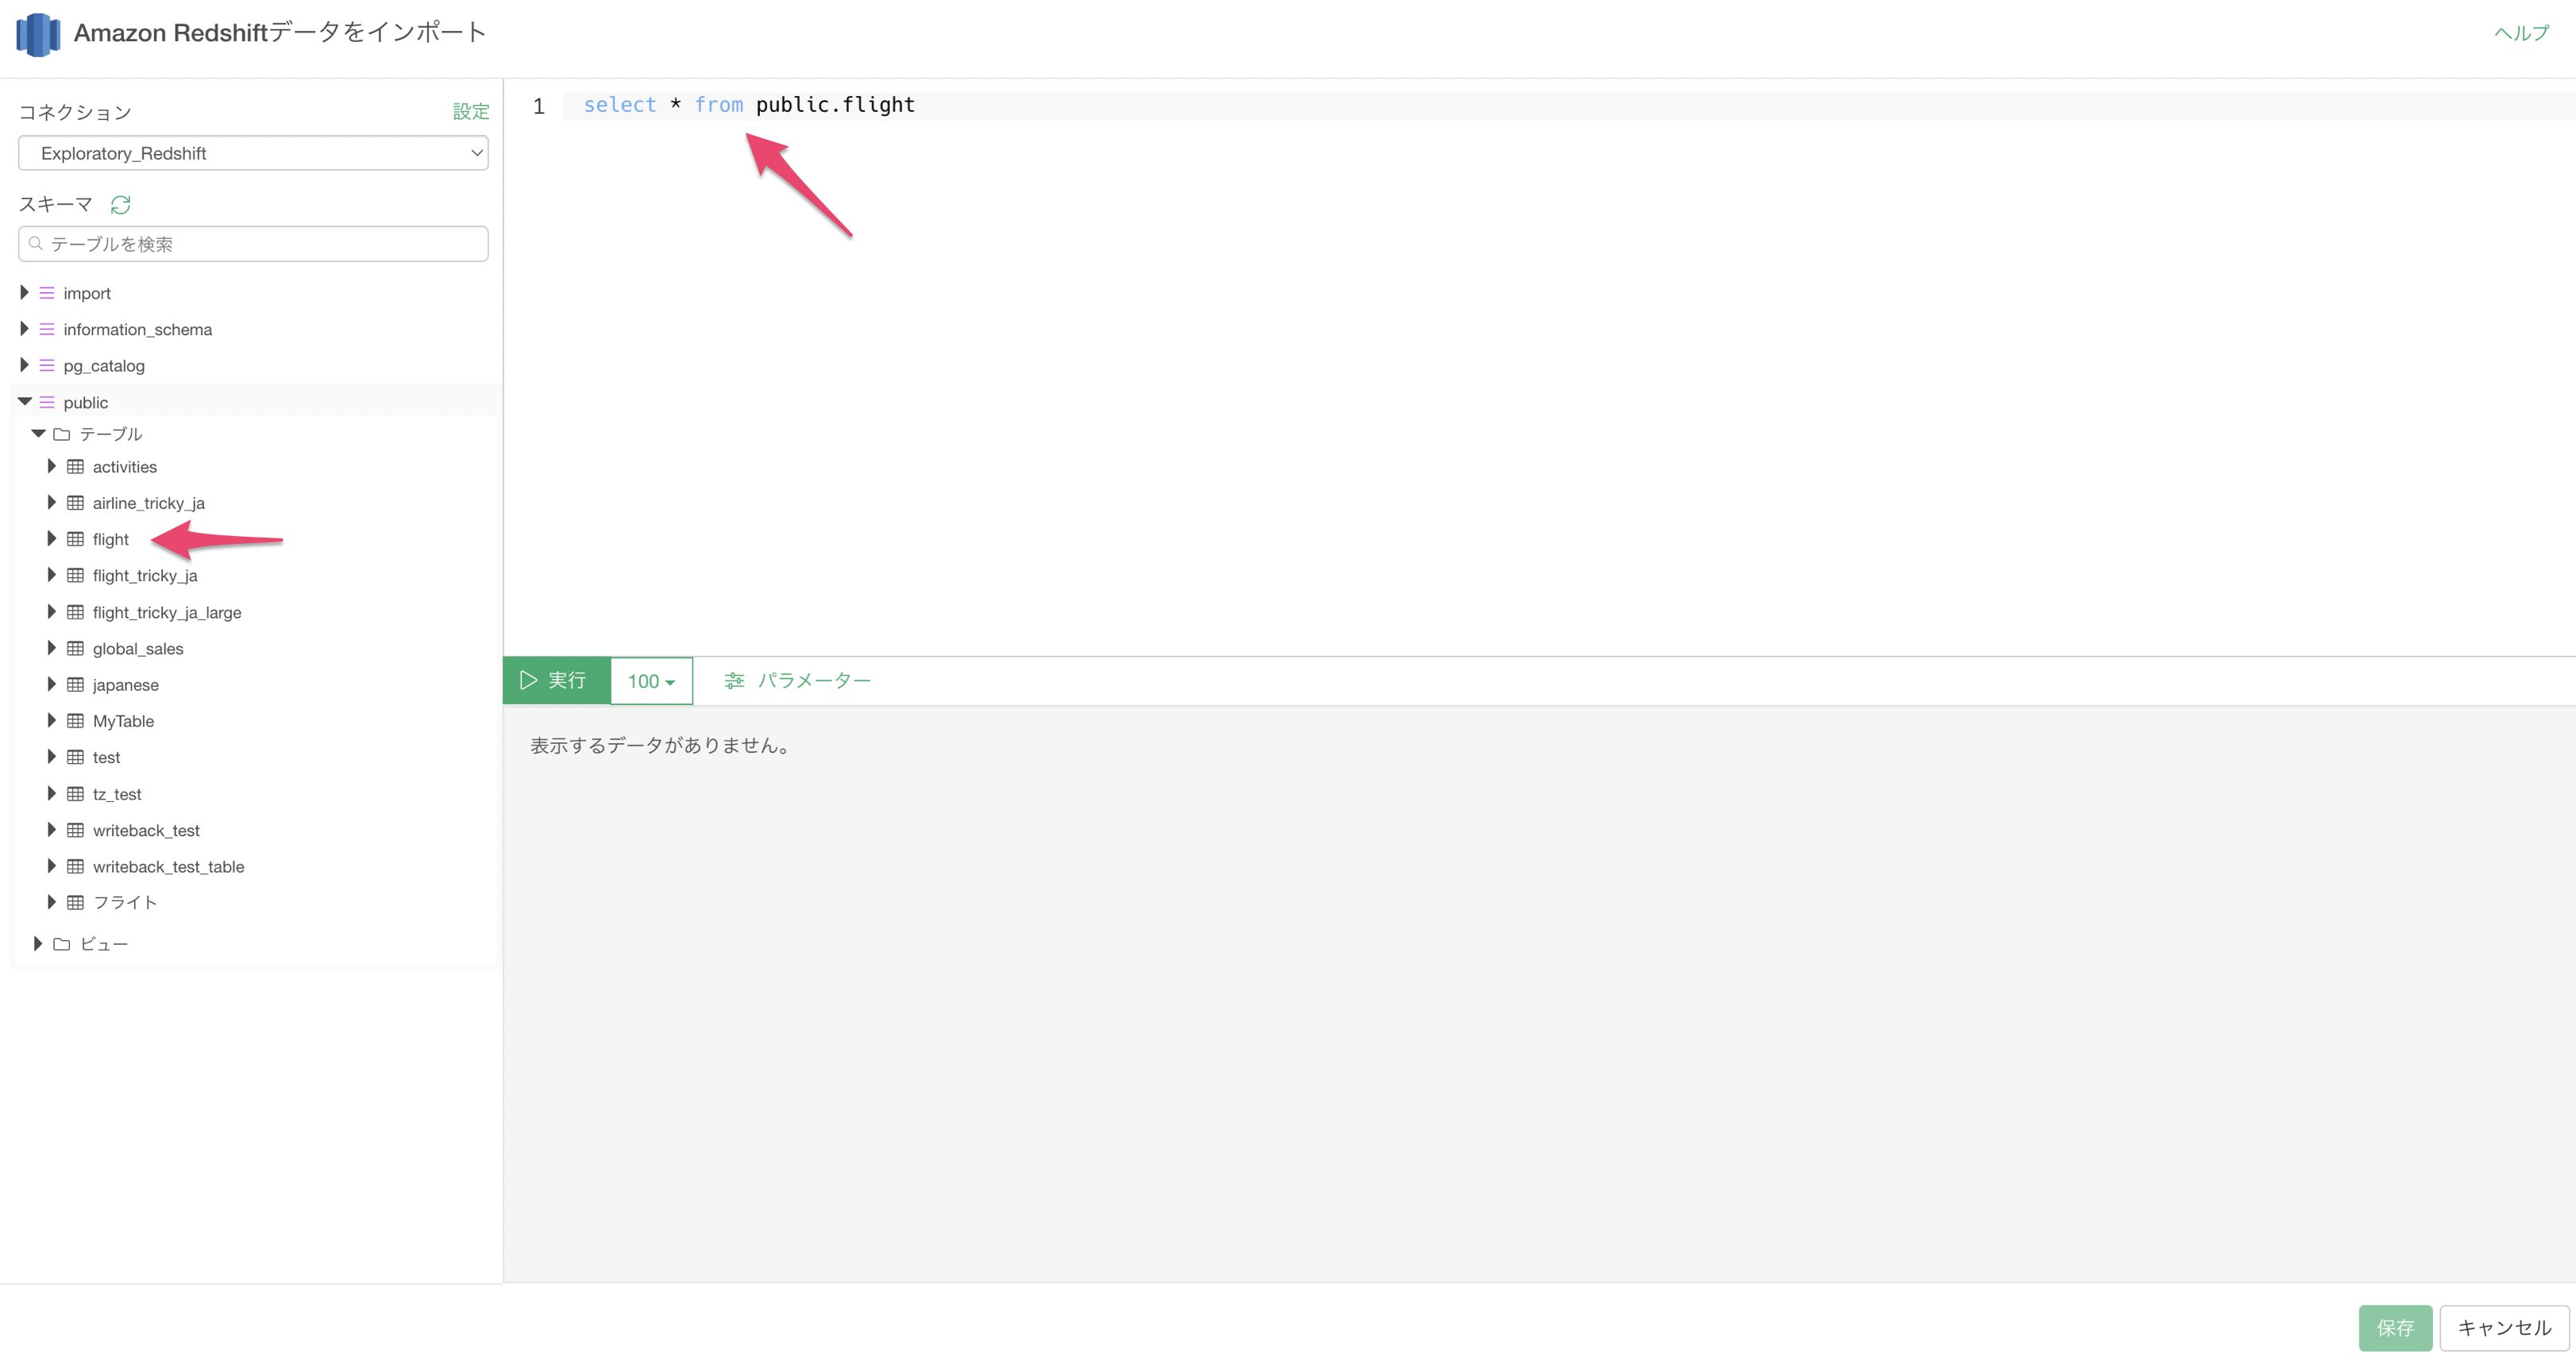Select the test table
Viewport: 2576px width, 1361px height.
[x=106, y=758]
